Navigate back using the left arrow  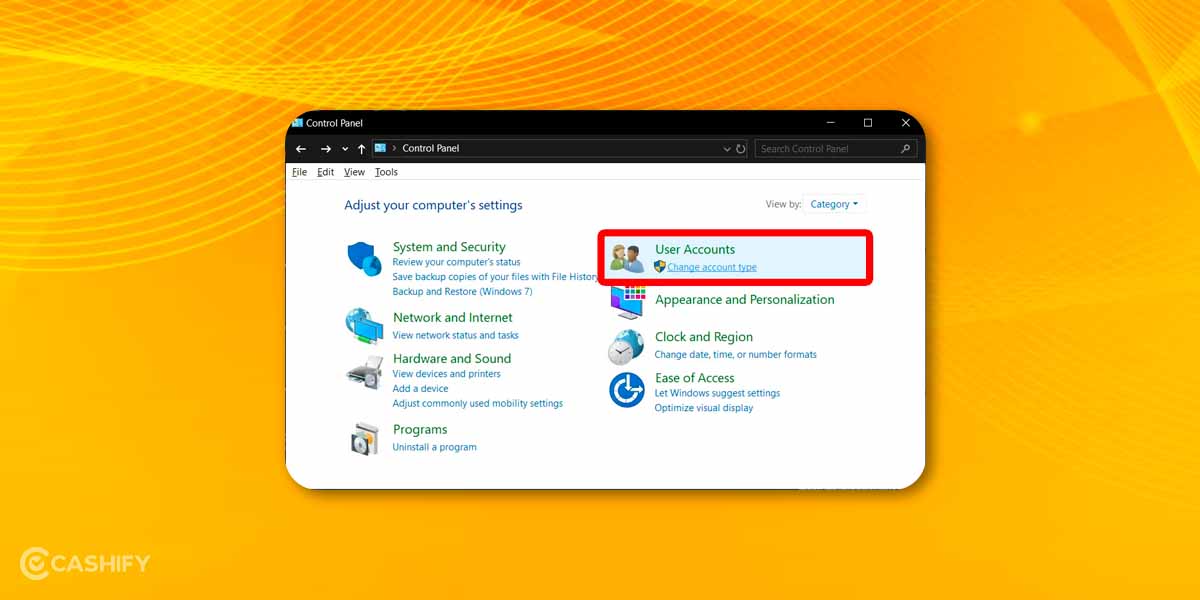pyautogui.click(x=301, y=148)
